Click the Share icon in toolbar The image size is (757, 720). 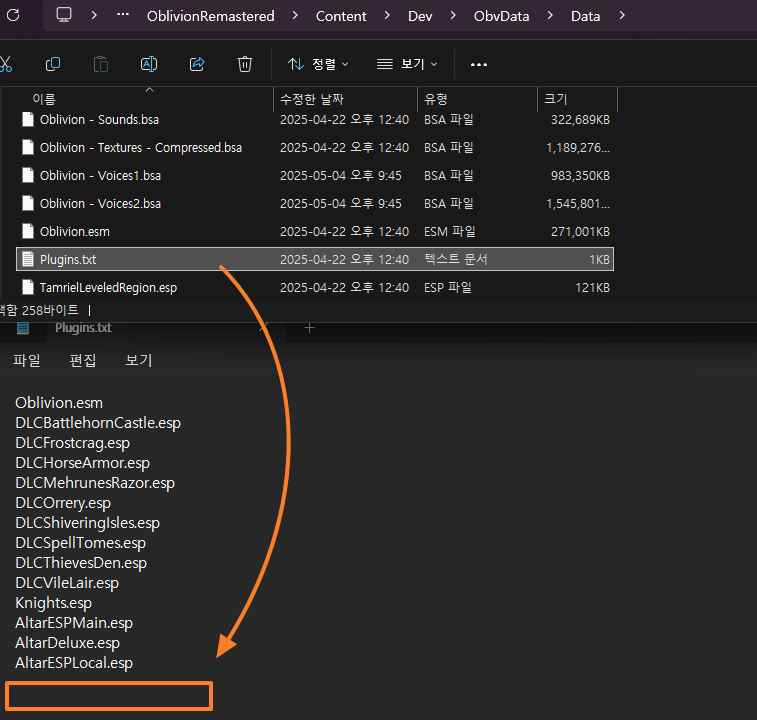pos(196,64)
